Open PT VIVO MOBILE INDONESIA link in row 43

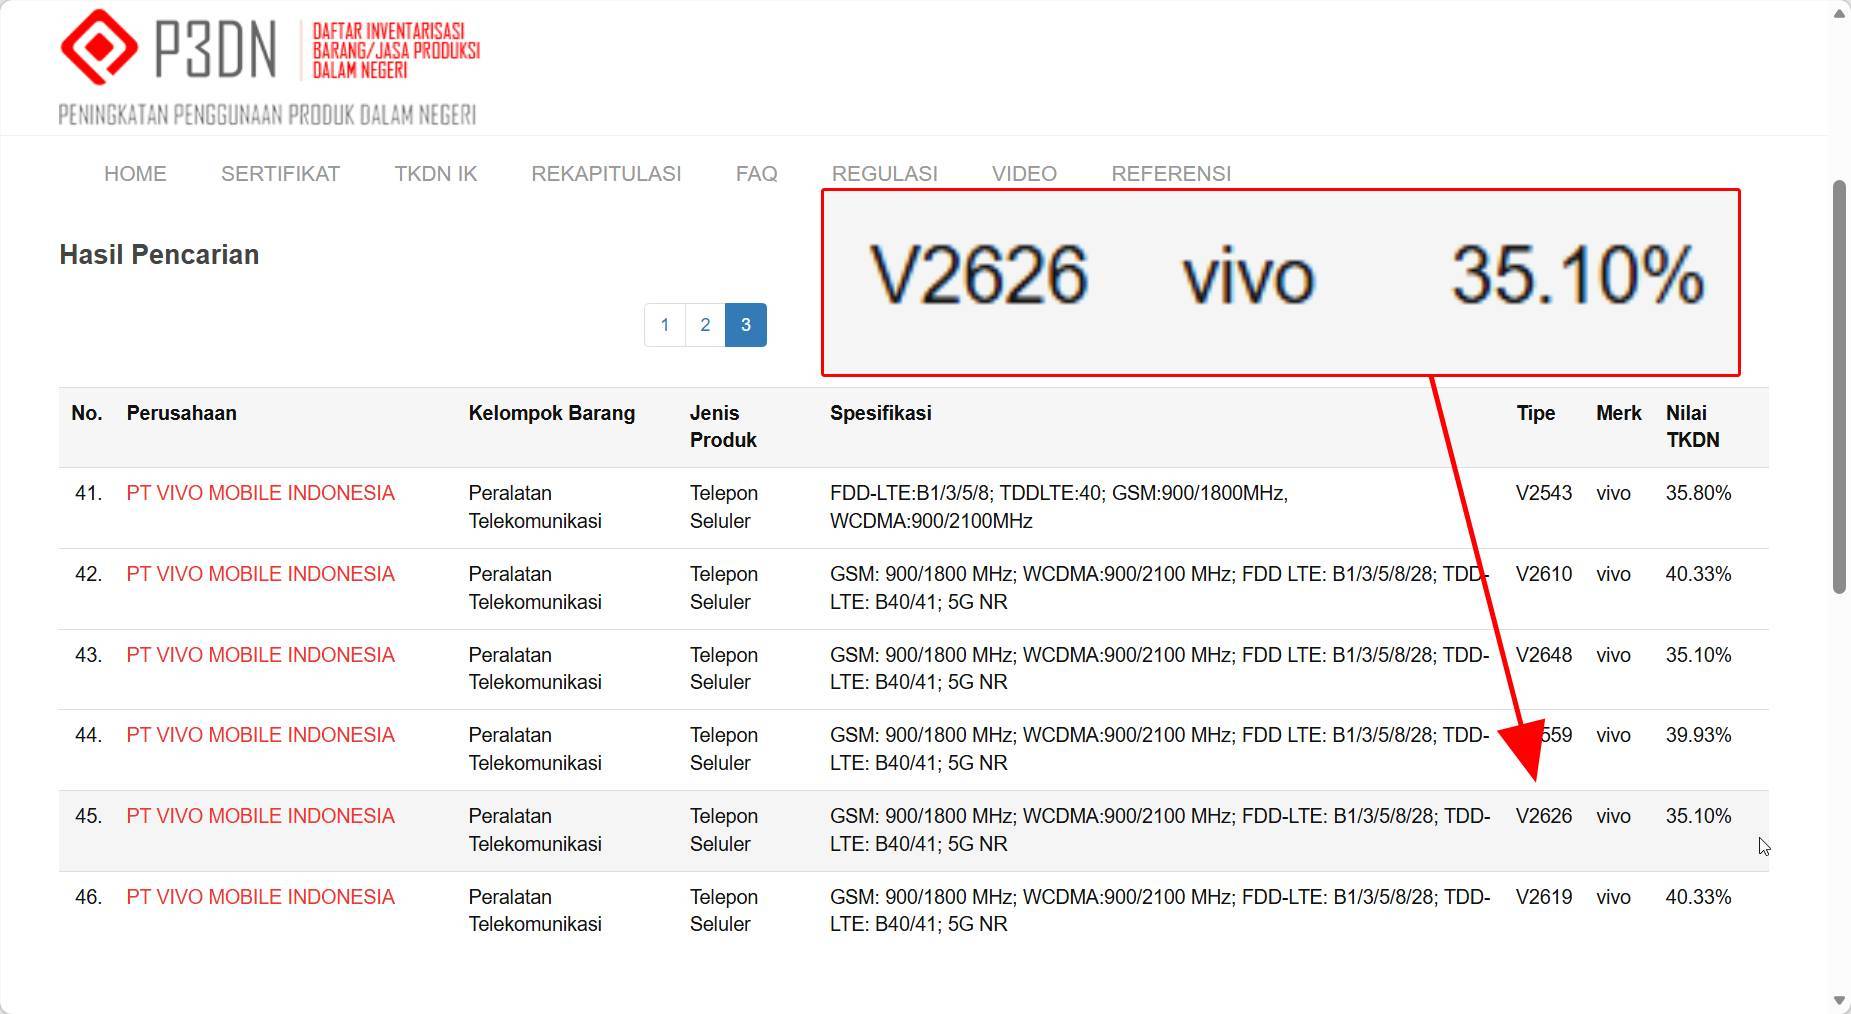coord(260,655)
